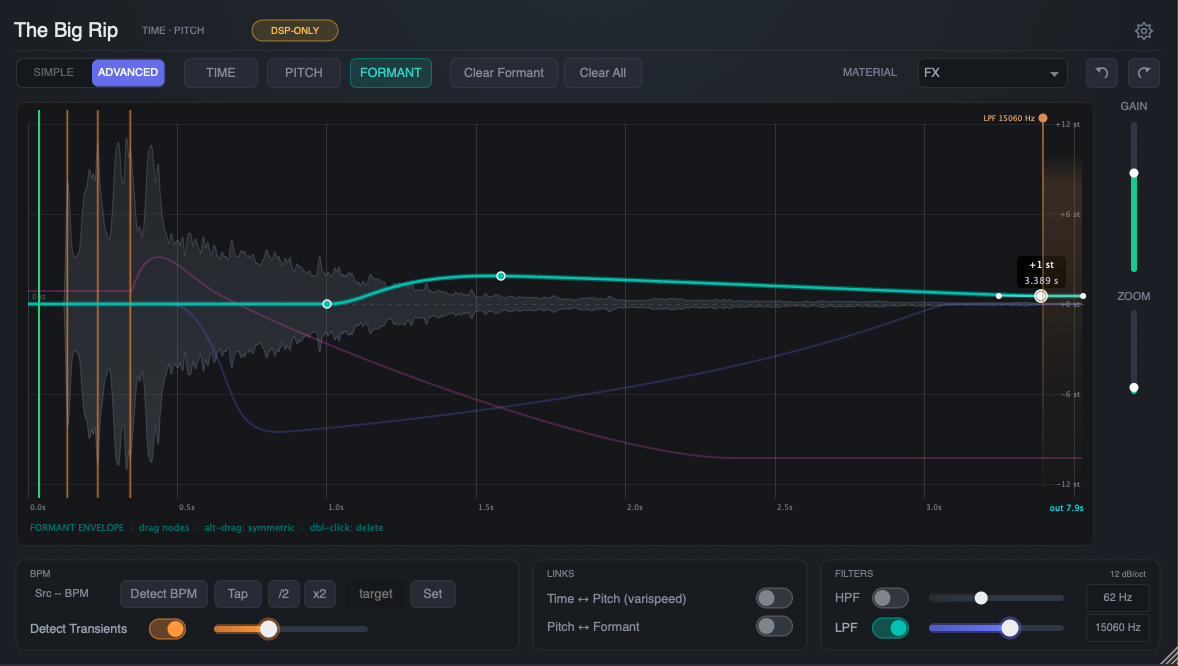The width and height of the screenshot is (1178, 666).
Task: Click the 15060 Hz LPF value field
Action: pos(1118,628)
